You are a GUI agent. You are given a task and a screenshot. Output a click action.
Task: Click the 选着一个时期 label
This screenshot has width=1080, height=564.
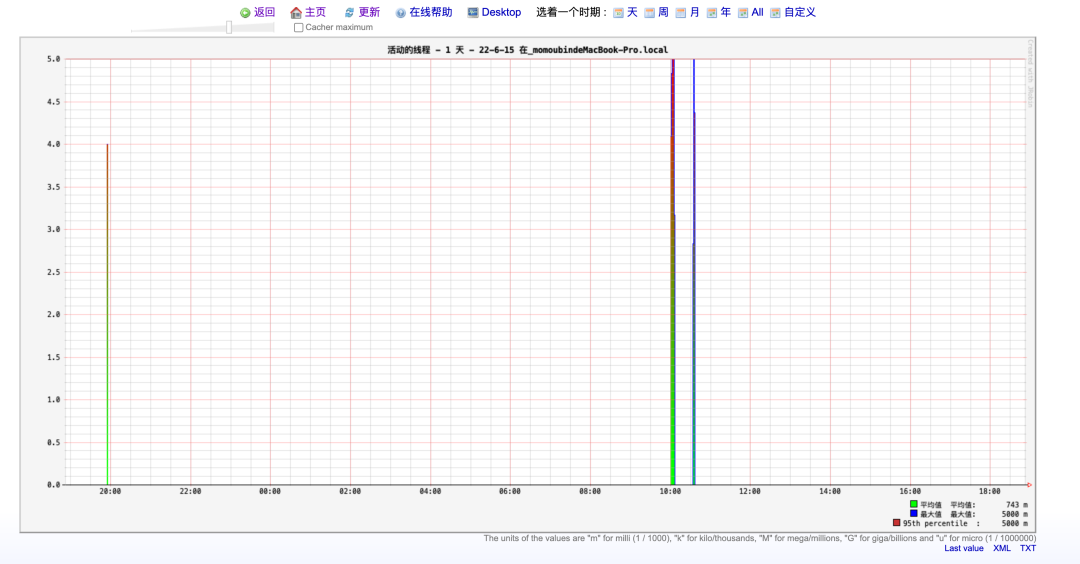[572, 12]
